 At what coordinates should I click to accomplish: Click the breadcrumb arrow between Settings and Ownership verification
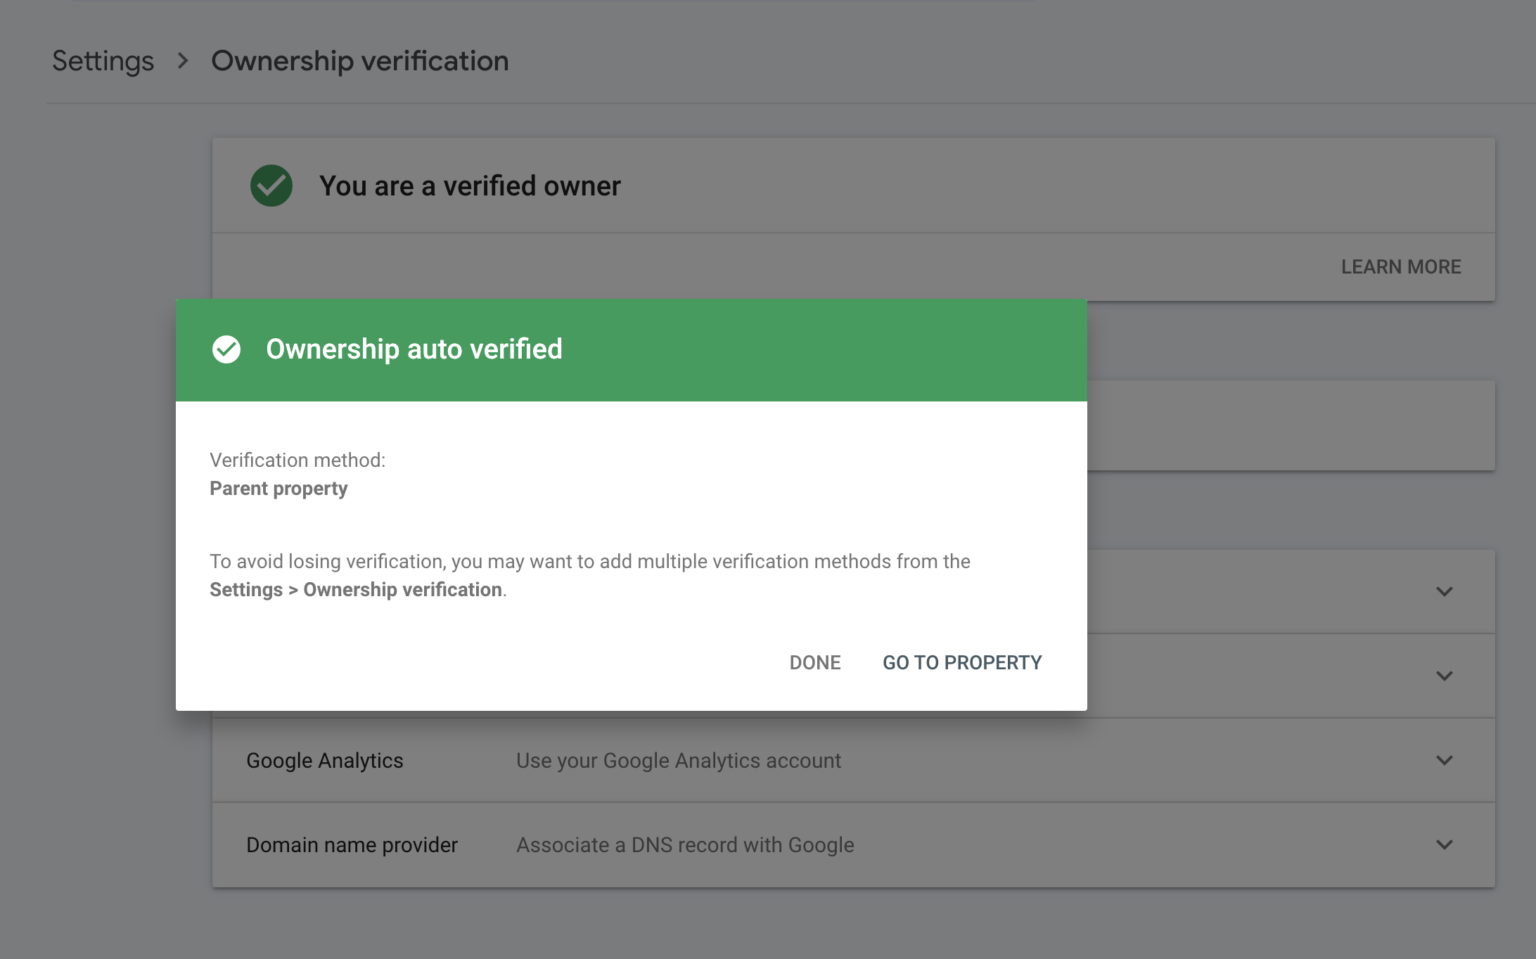(x=182, y=61)
